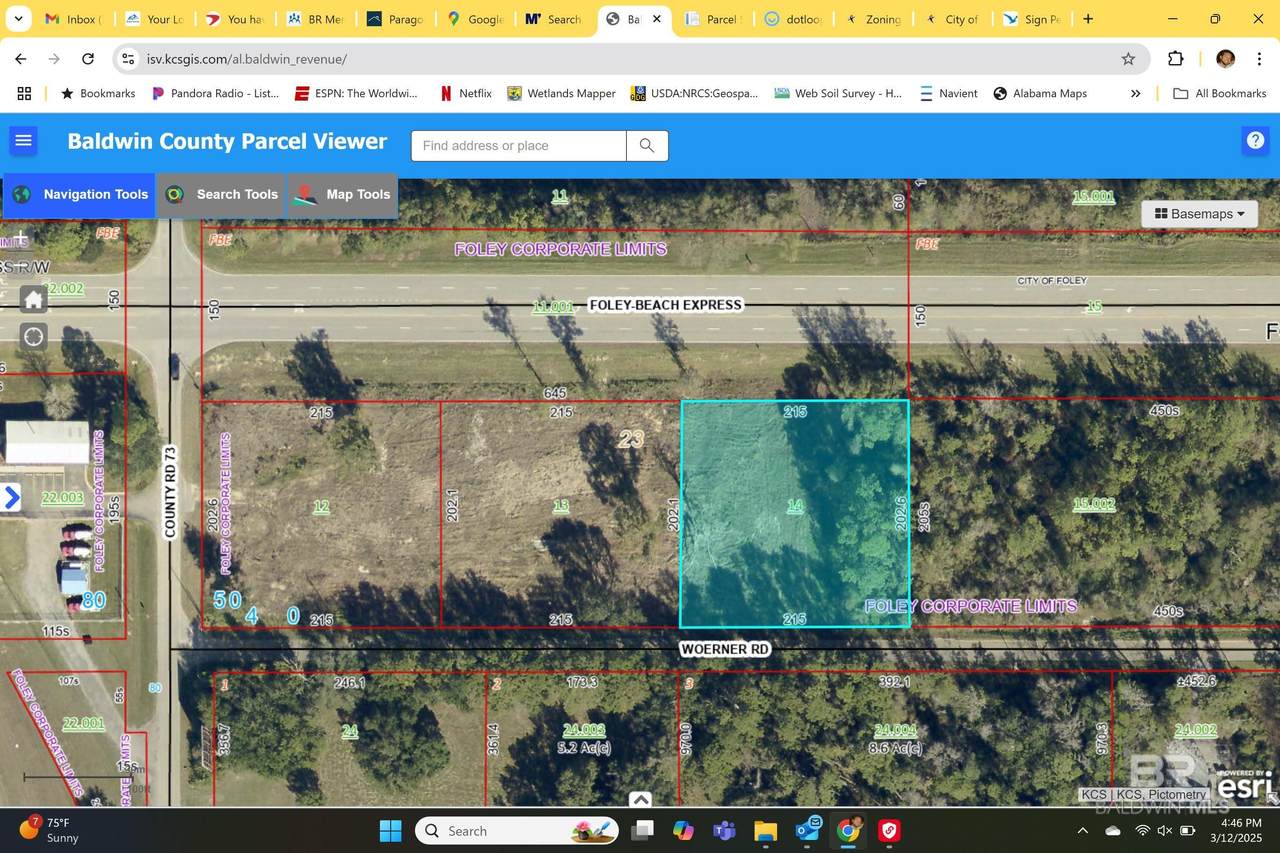Click inside the Find address or place field
The height and width of the screenshot is (853, 1280).
[518, 145]
